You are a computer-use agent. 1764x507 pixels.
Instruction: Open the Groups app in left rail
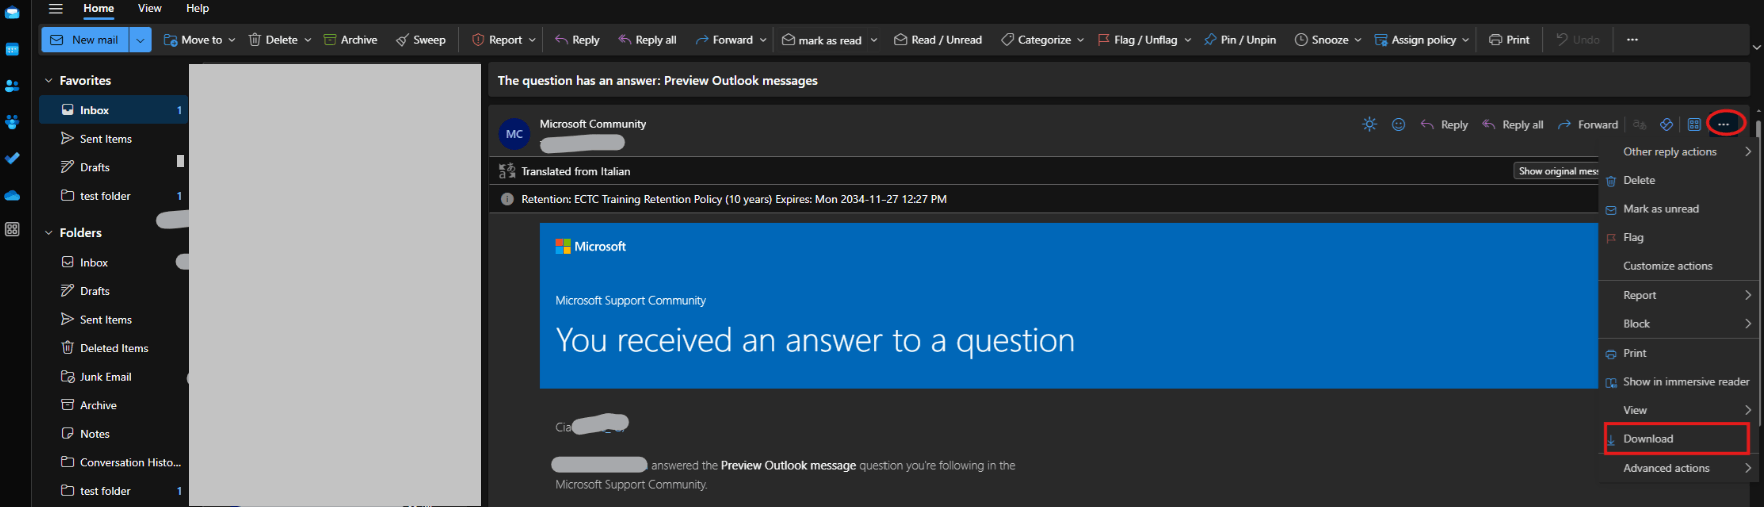(12, 122)
